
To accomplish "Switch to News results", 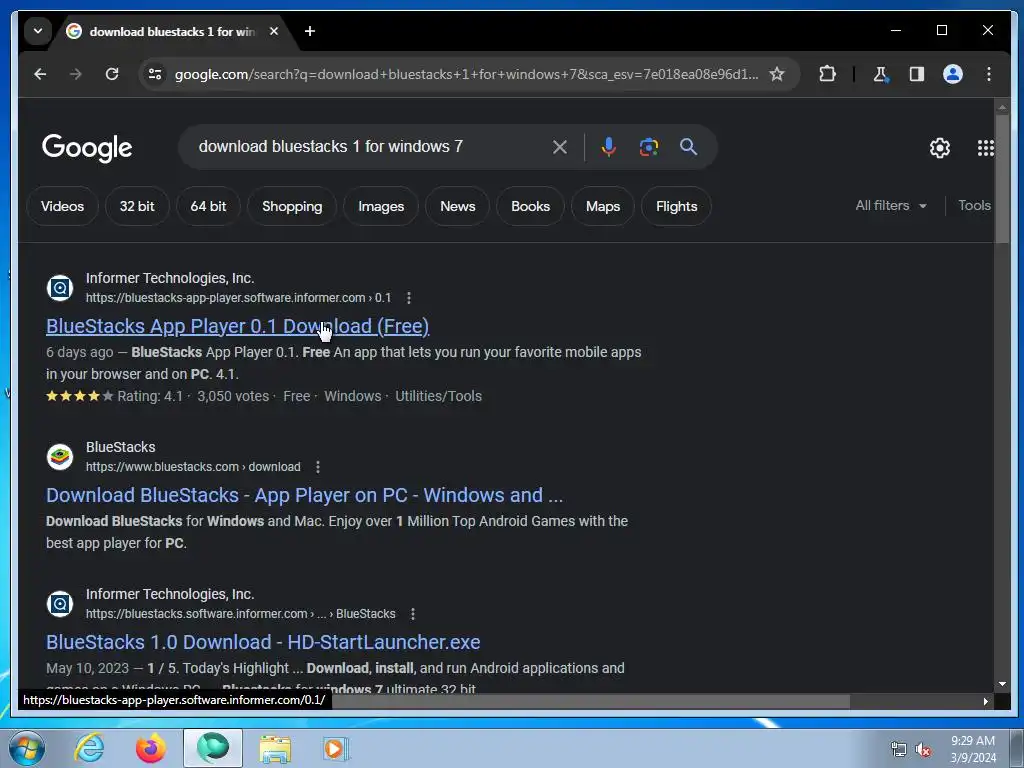I will click(x=457, y=206).
